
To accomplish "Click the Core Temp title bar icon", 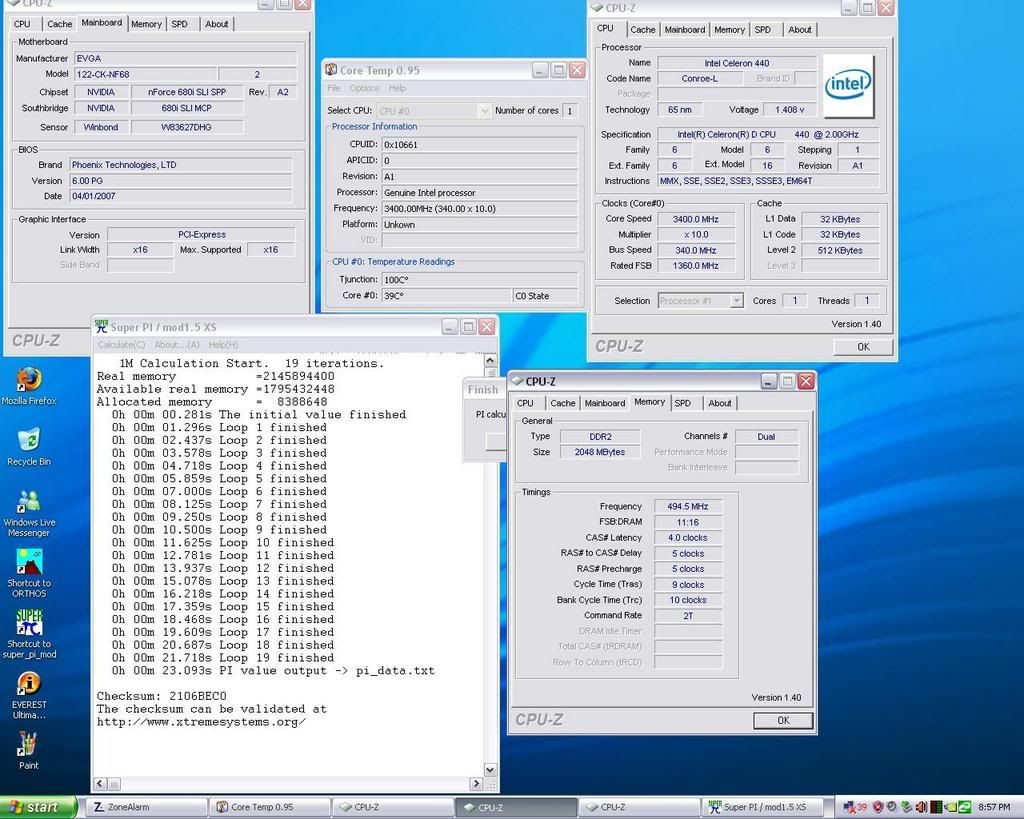I will tap(331, 70).
